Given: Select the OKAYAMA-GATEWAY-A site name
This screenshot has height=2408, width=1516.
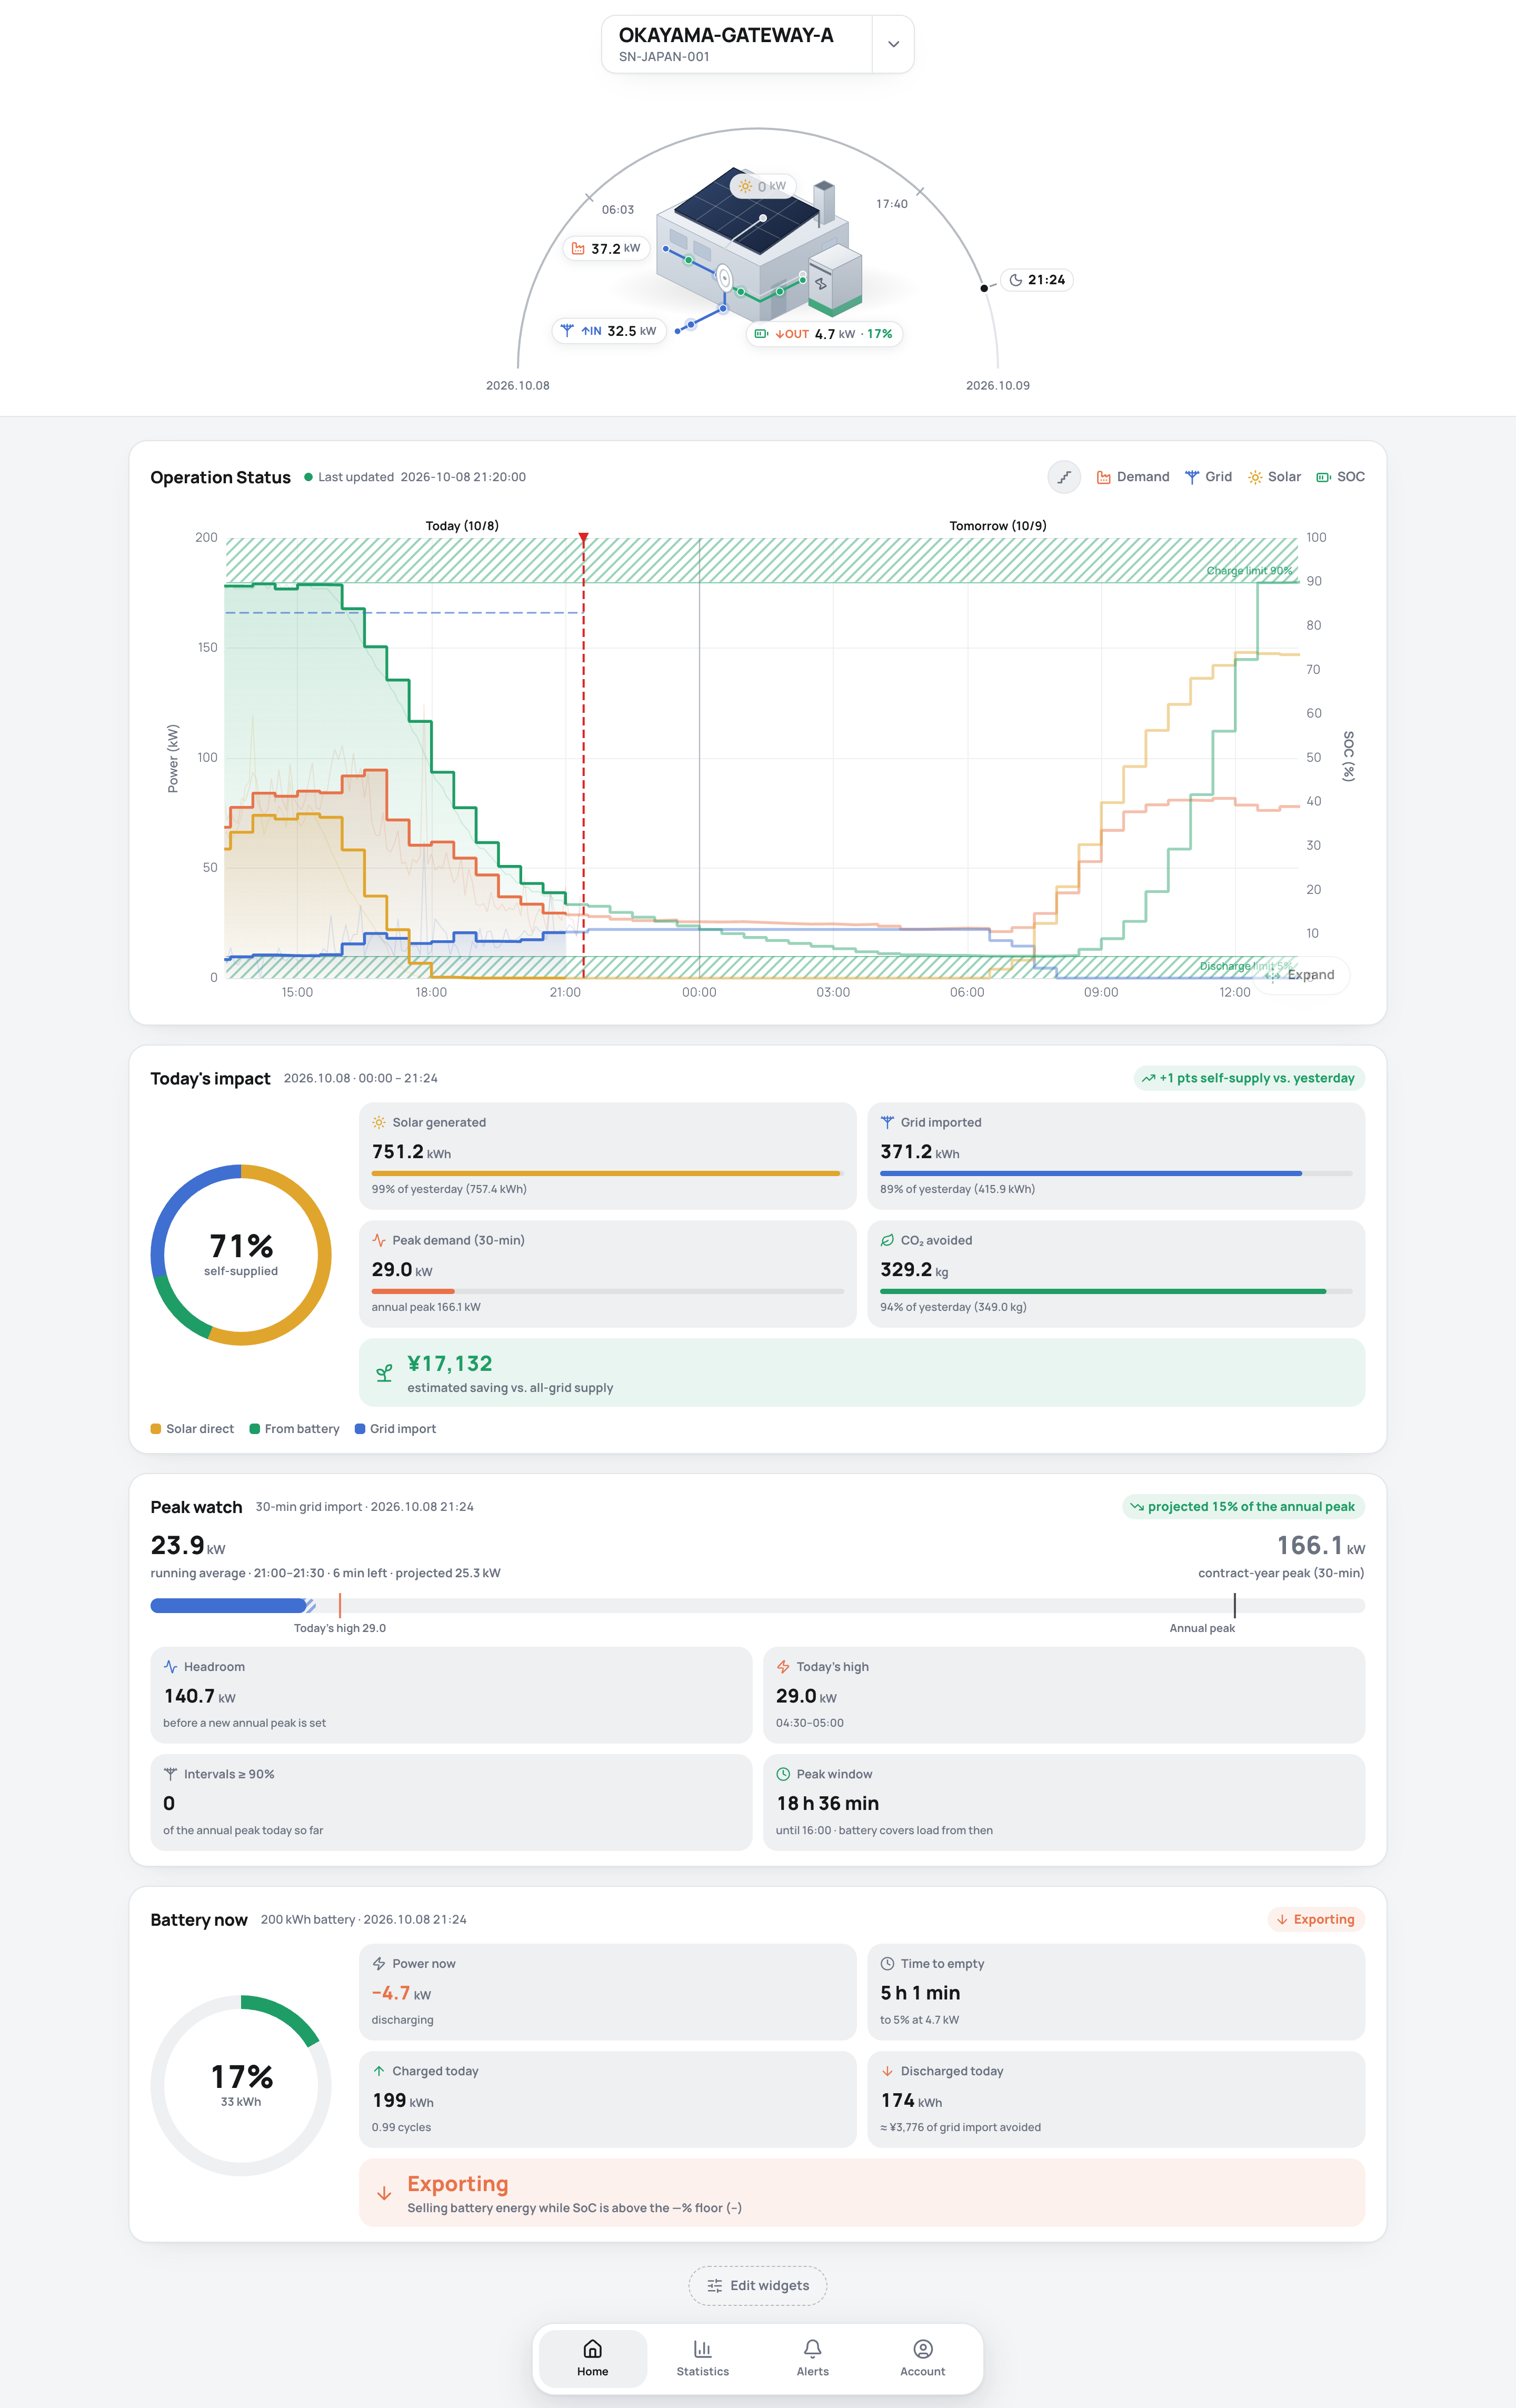Looking at the screenshot, I should [726, 35].
